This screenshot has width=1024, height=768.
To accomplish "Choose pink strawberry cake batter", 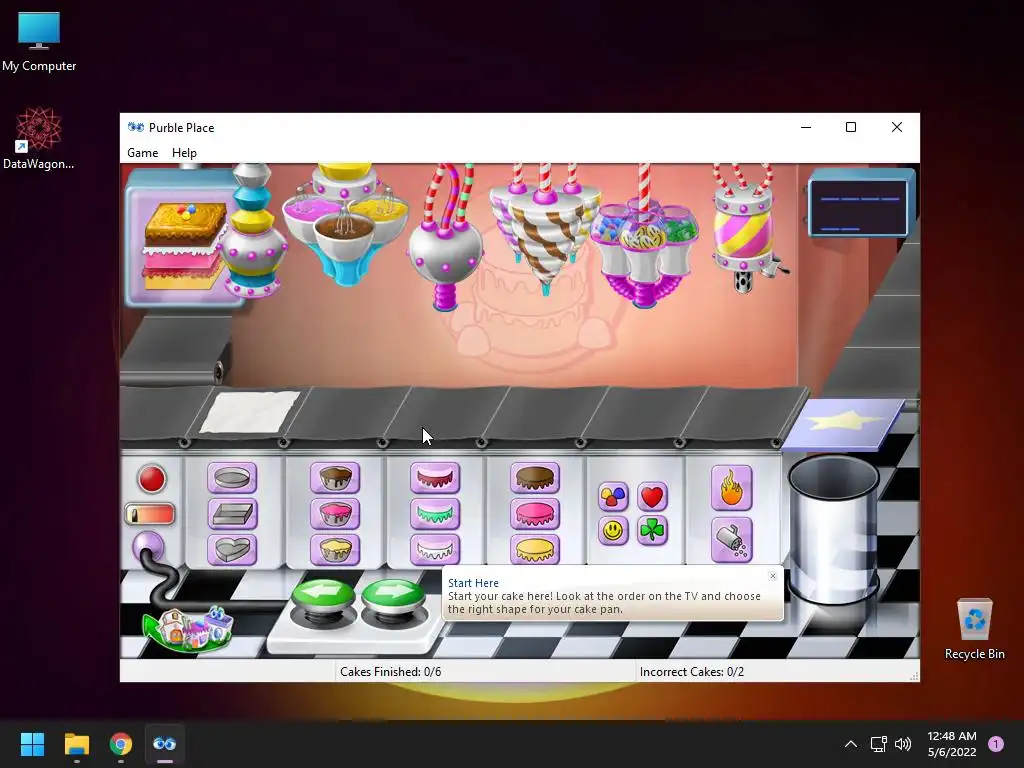I will pos(335,514).
